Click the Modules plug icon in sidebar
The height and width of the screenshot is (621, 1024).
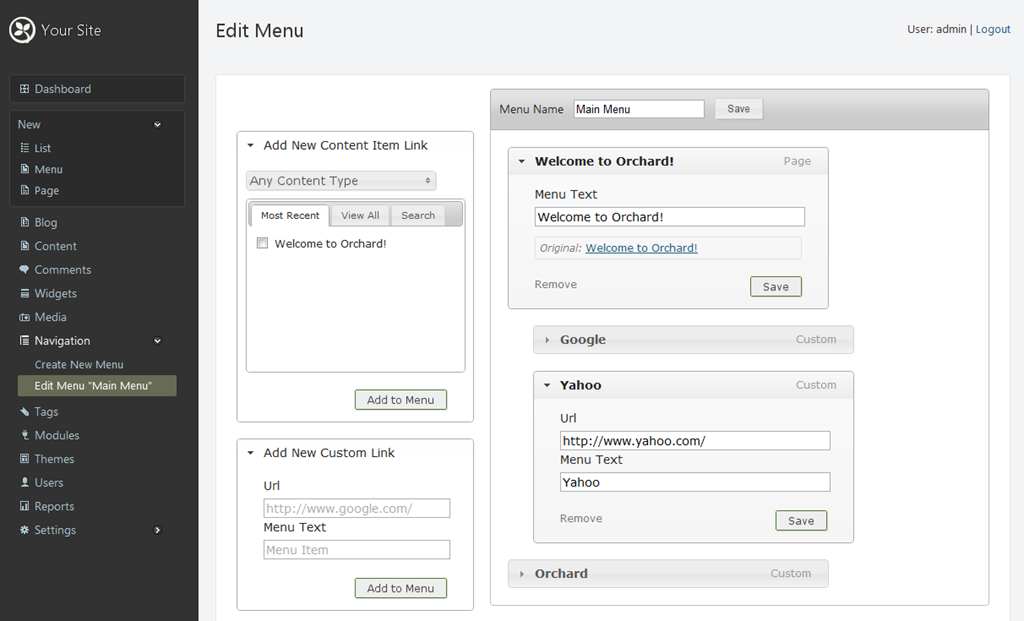pyautogui.click(x=25, y=435)
